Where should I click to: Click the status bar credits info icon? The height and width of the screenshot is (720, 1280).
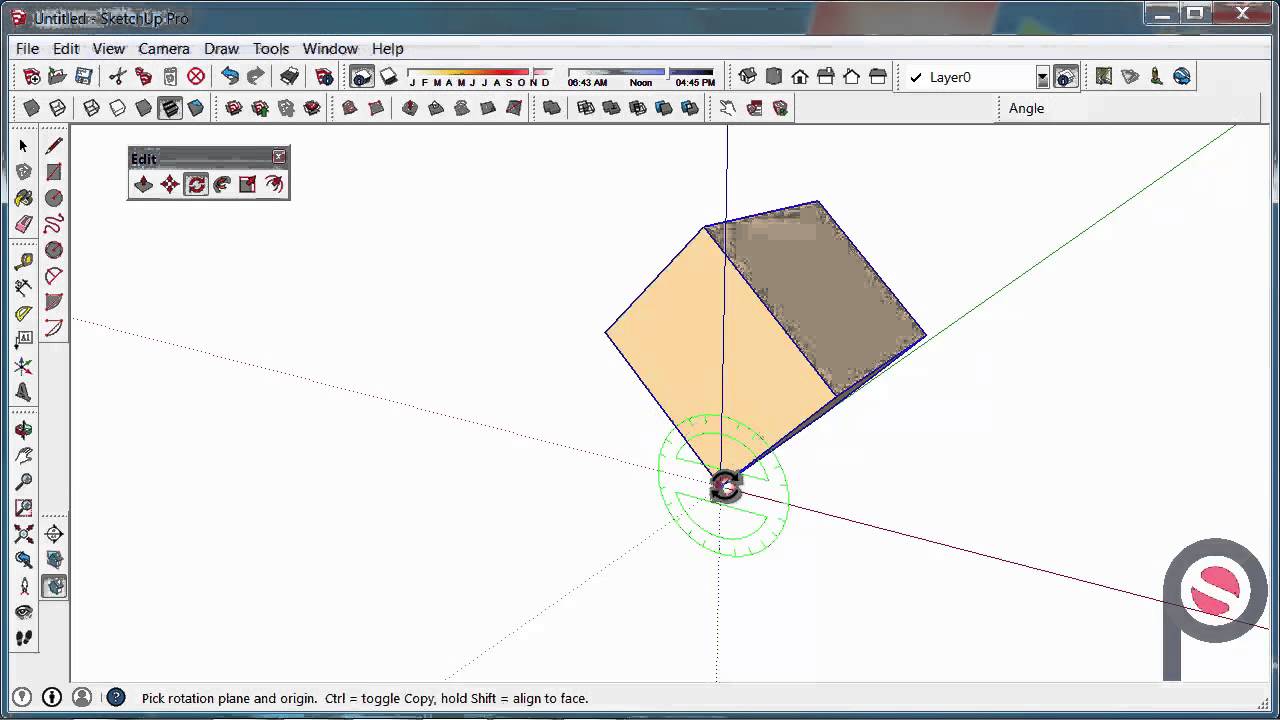pos(52,698)
